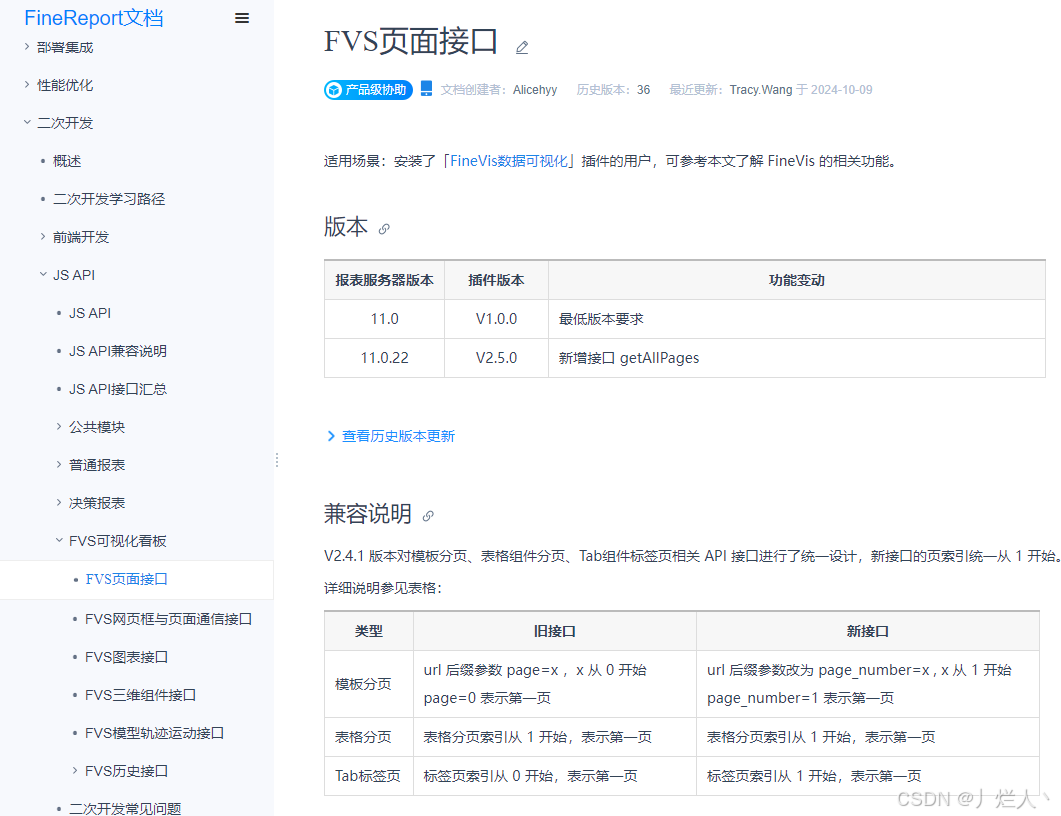Click cell V1.0.0
The width and height of the screenshot is (1061, 816).
[496, 319]
